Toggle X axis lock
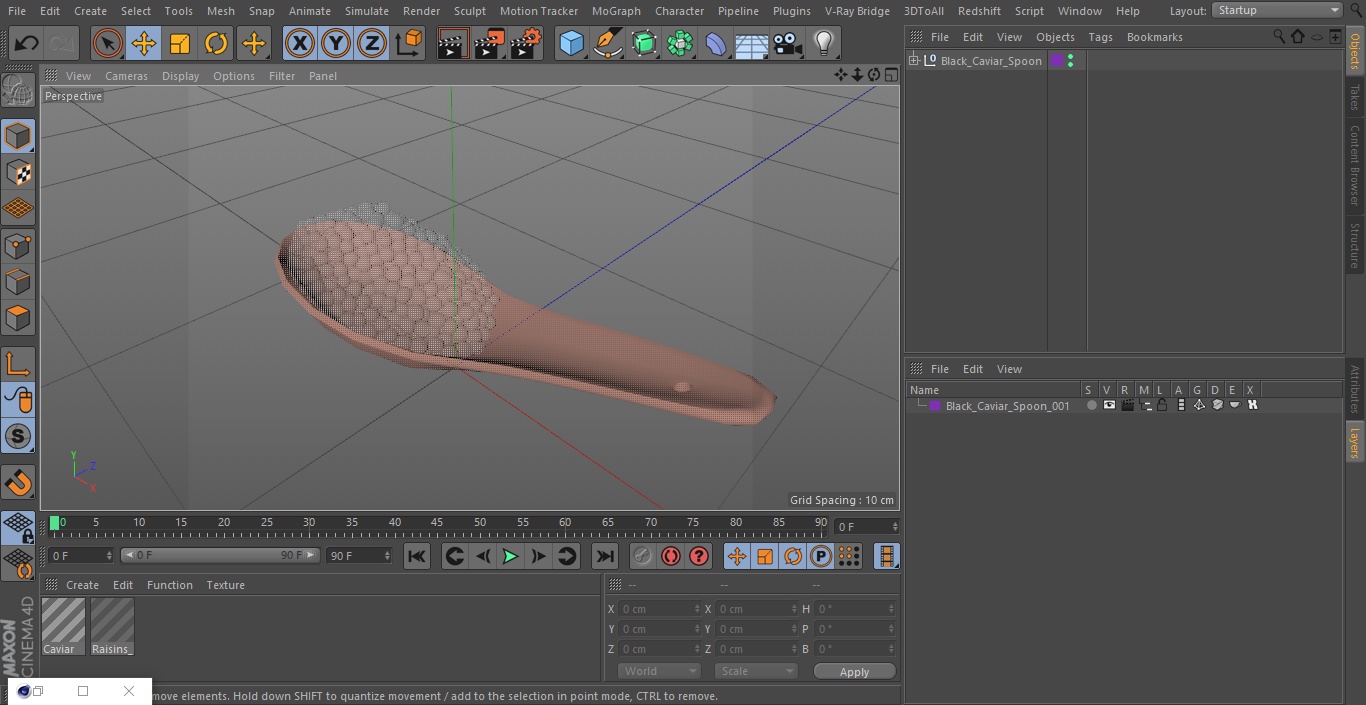 tap(300, 44)
